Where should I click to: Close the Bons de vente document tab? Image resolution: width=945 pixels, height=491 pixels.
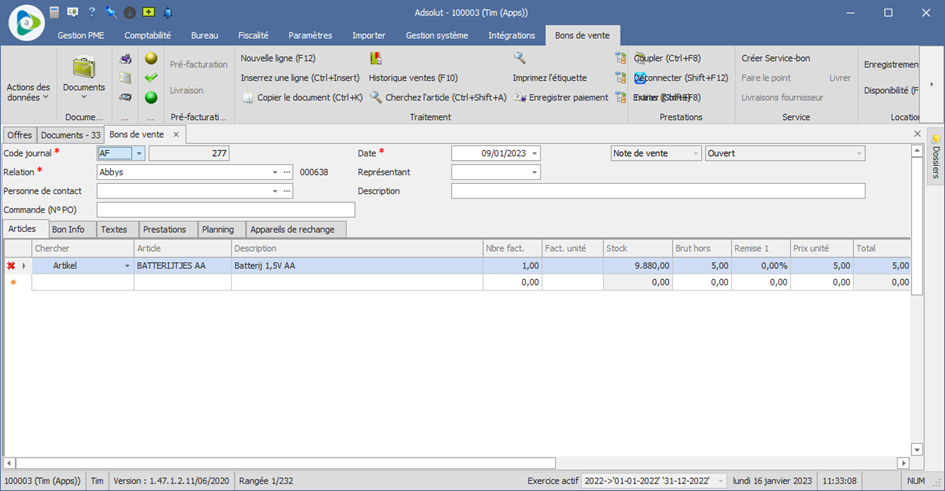pos(176,135)
